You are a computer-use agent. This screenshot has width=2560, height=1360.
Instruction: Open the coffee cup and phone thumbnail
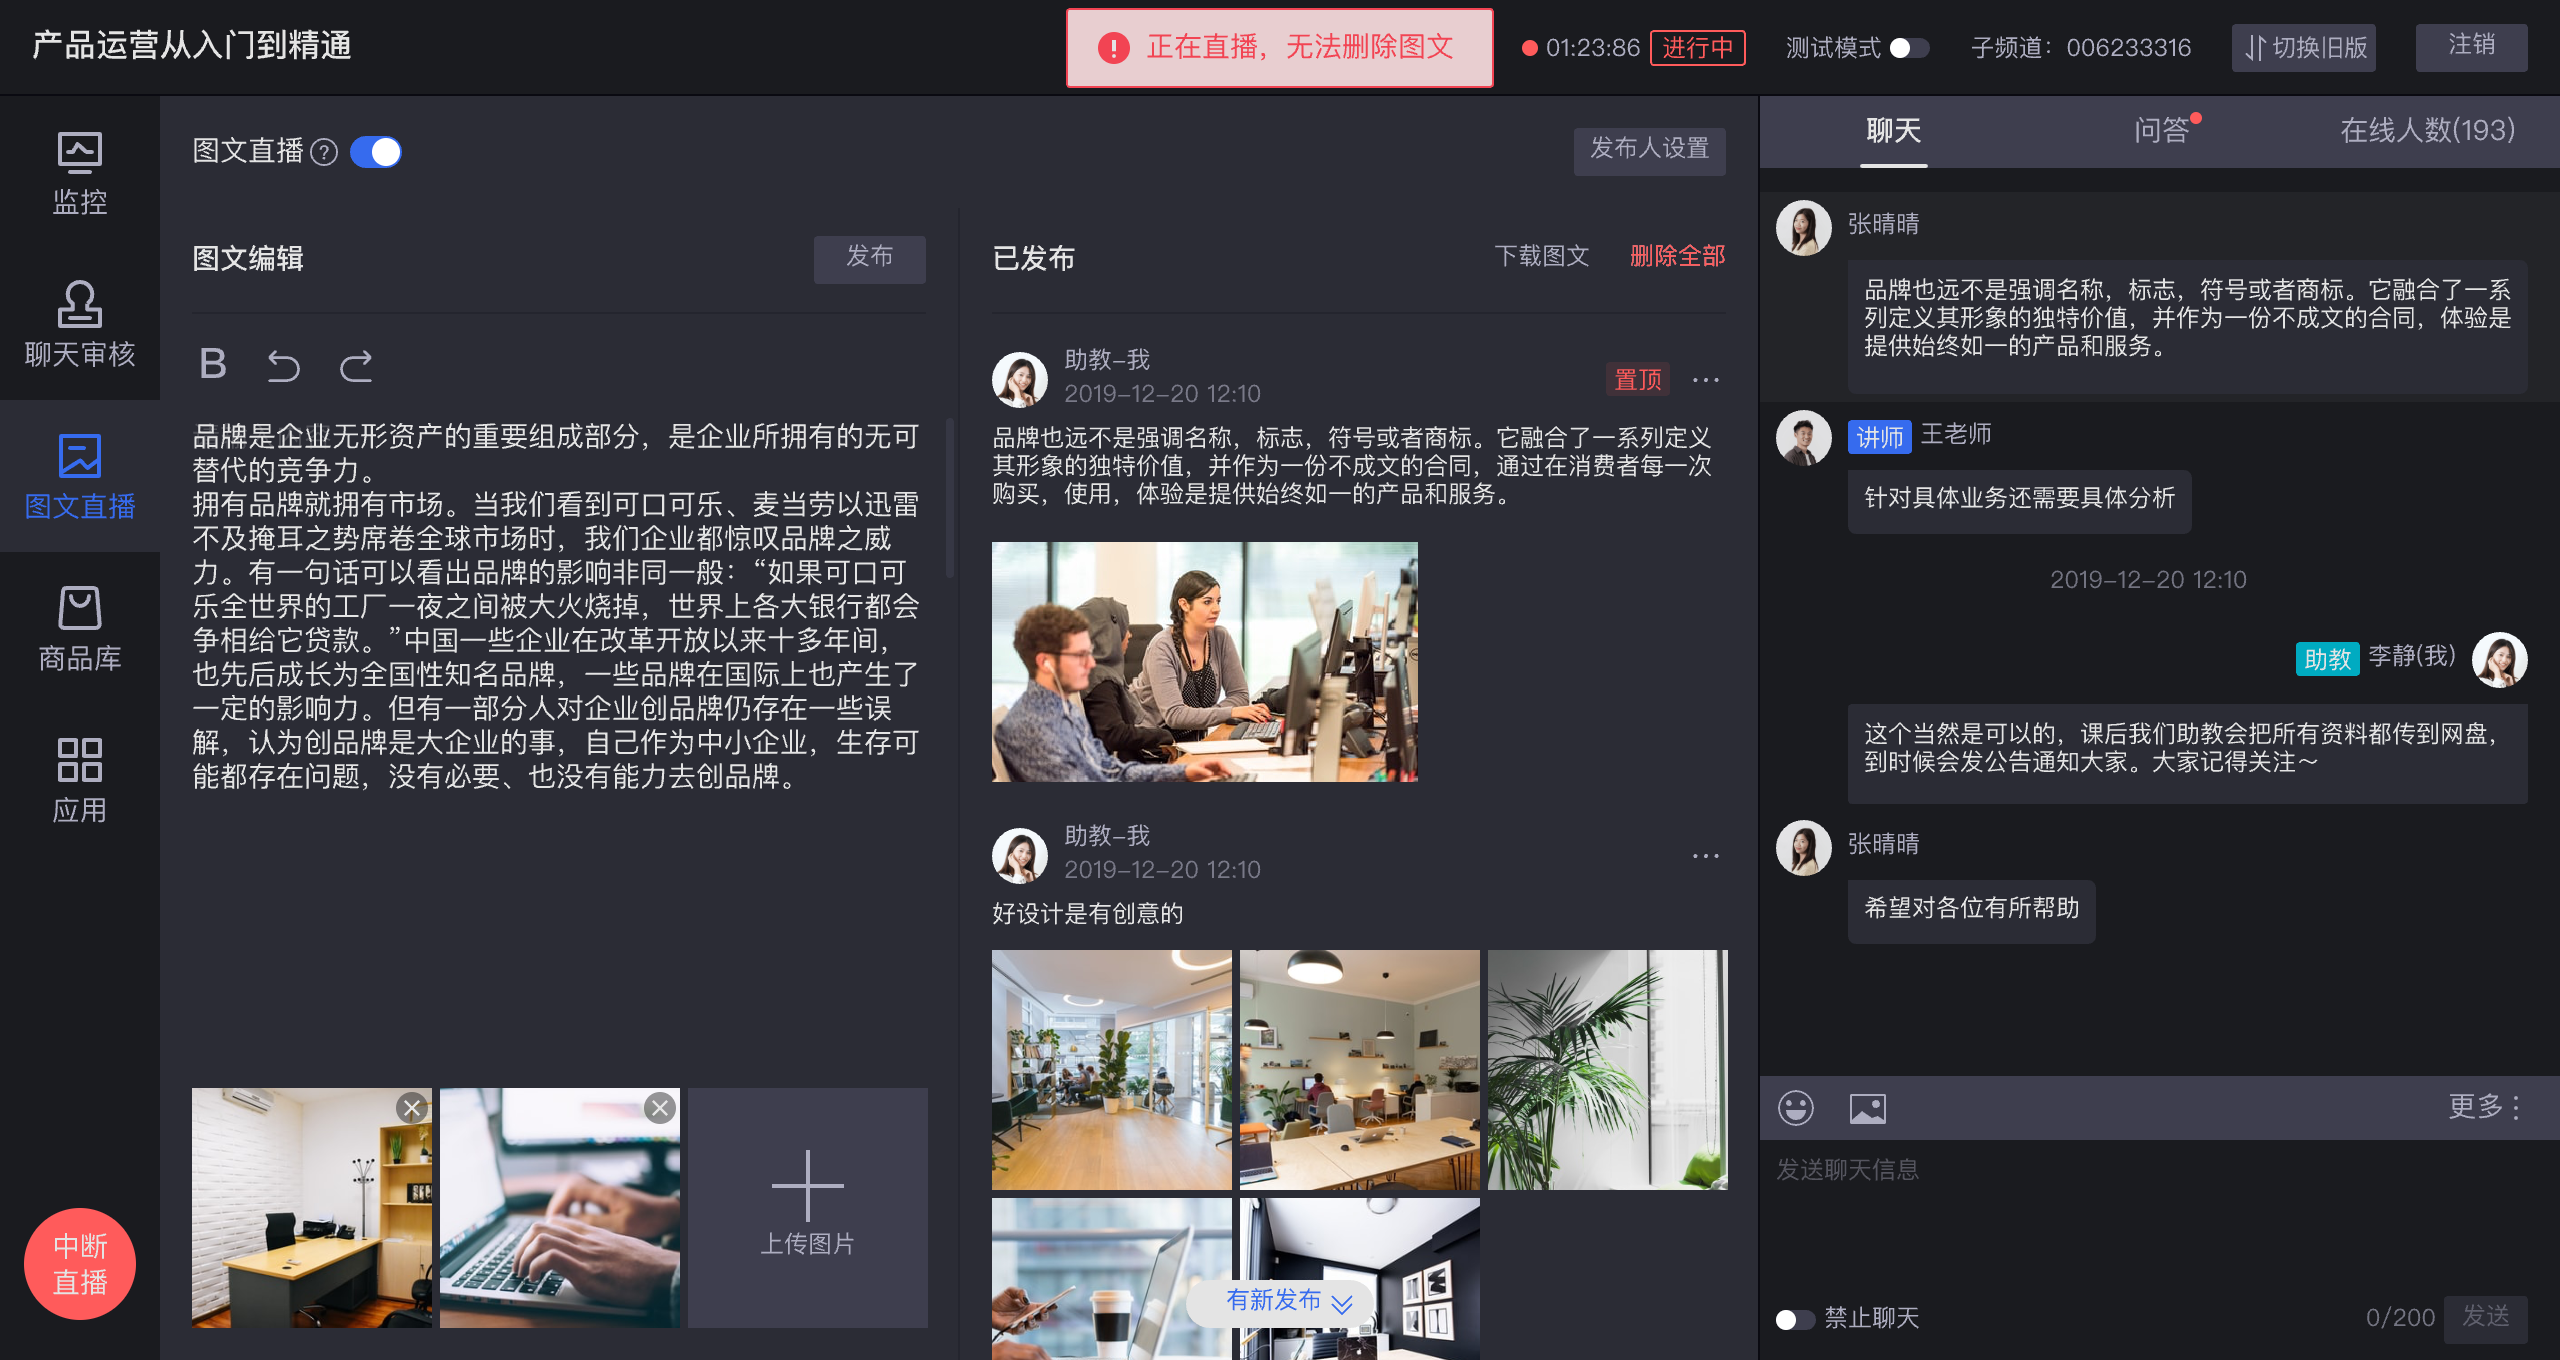[x=1111, y=1278]
